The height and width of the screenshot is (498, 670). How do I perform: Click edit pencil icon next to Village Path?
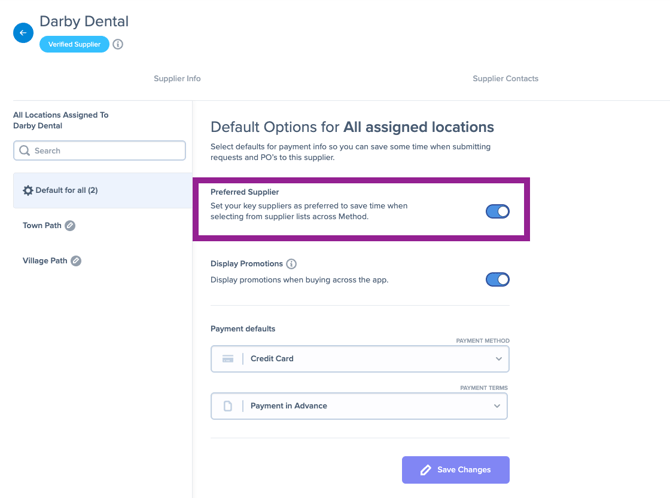click(76, 261)
